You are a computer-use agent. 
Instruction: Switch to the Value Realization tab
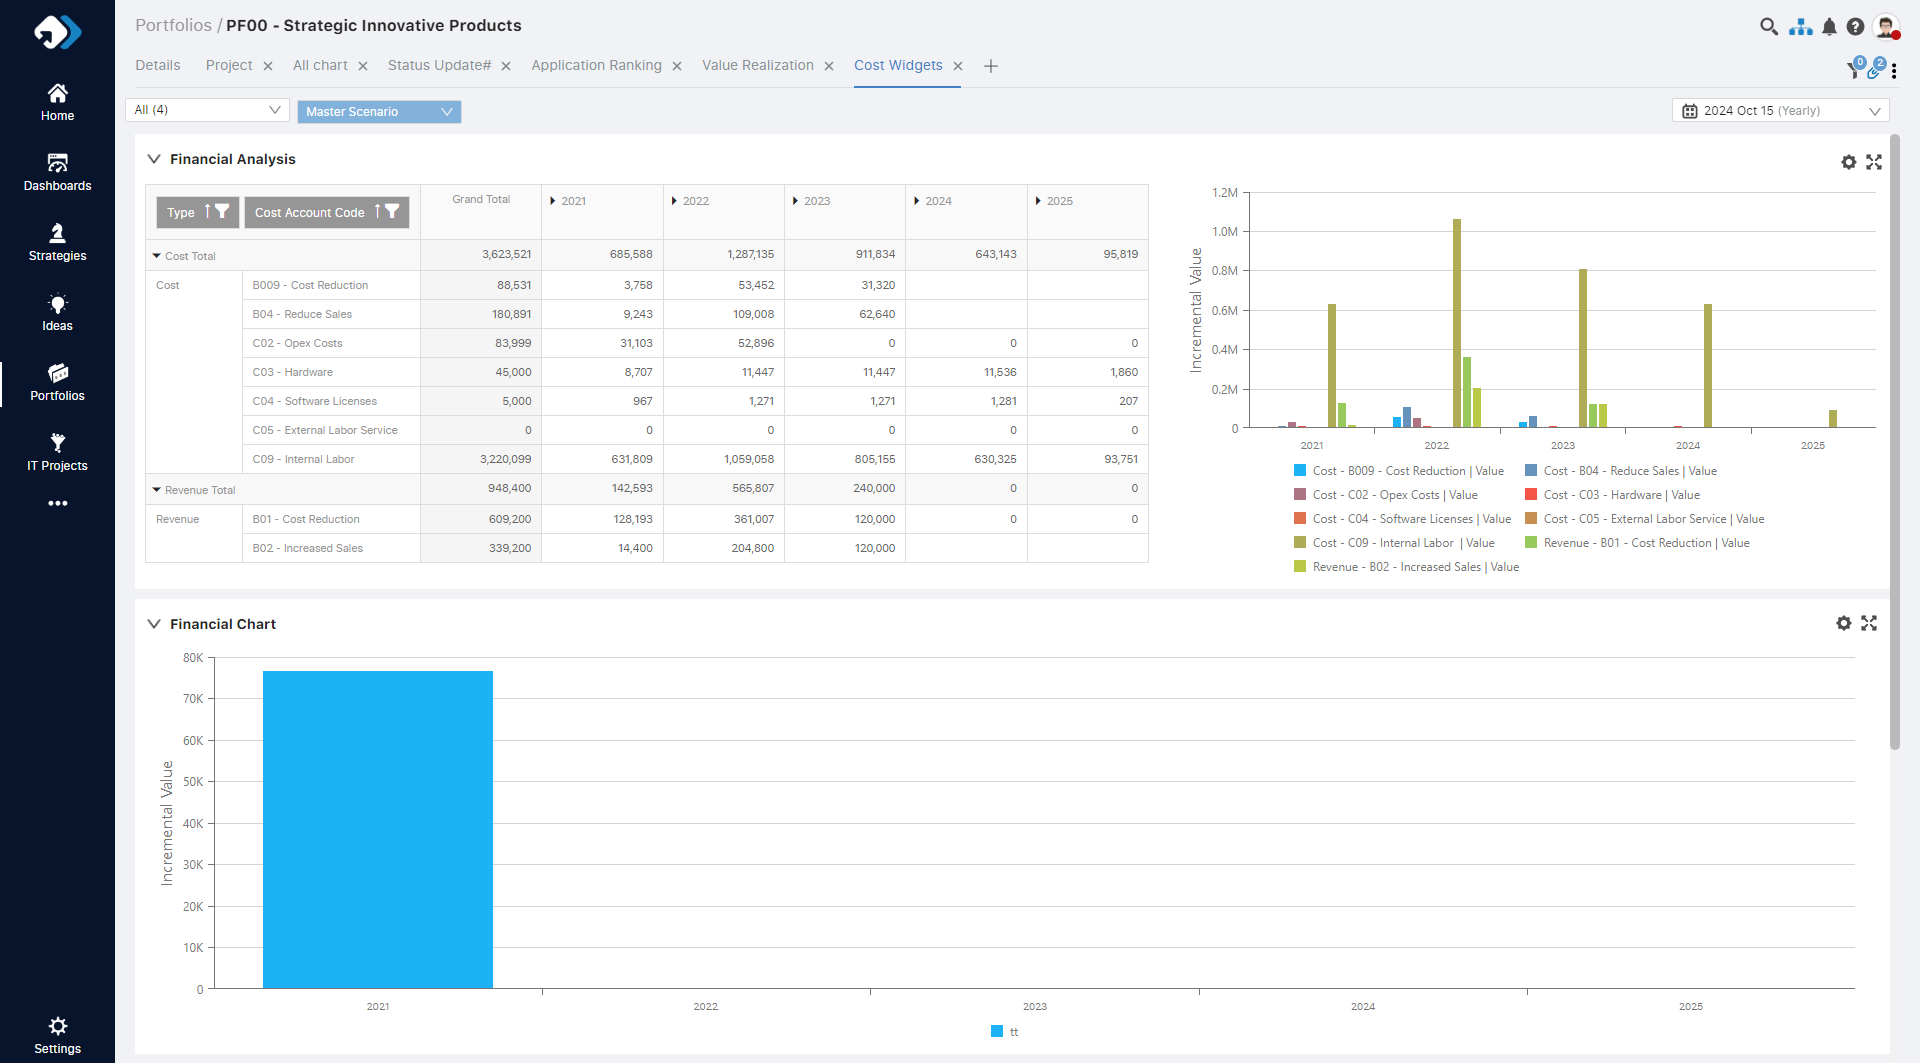[757, 65]
